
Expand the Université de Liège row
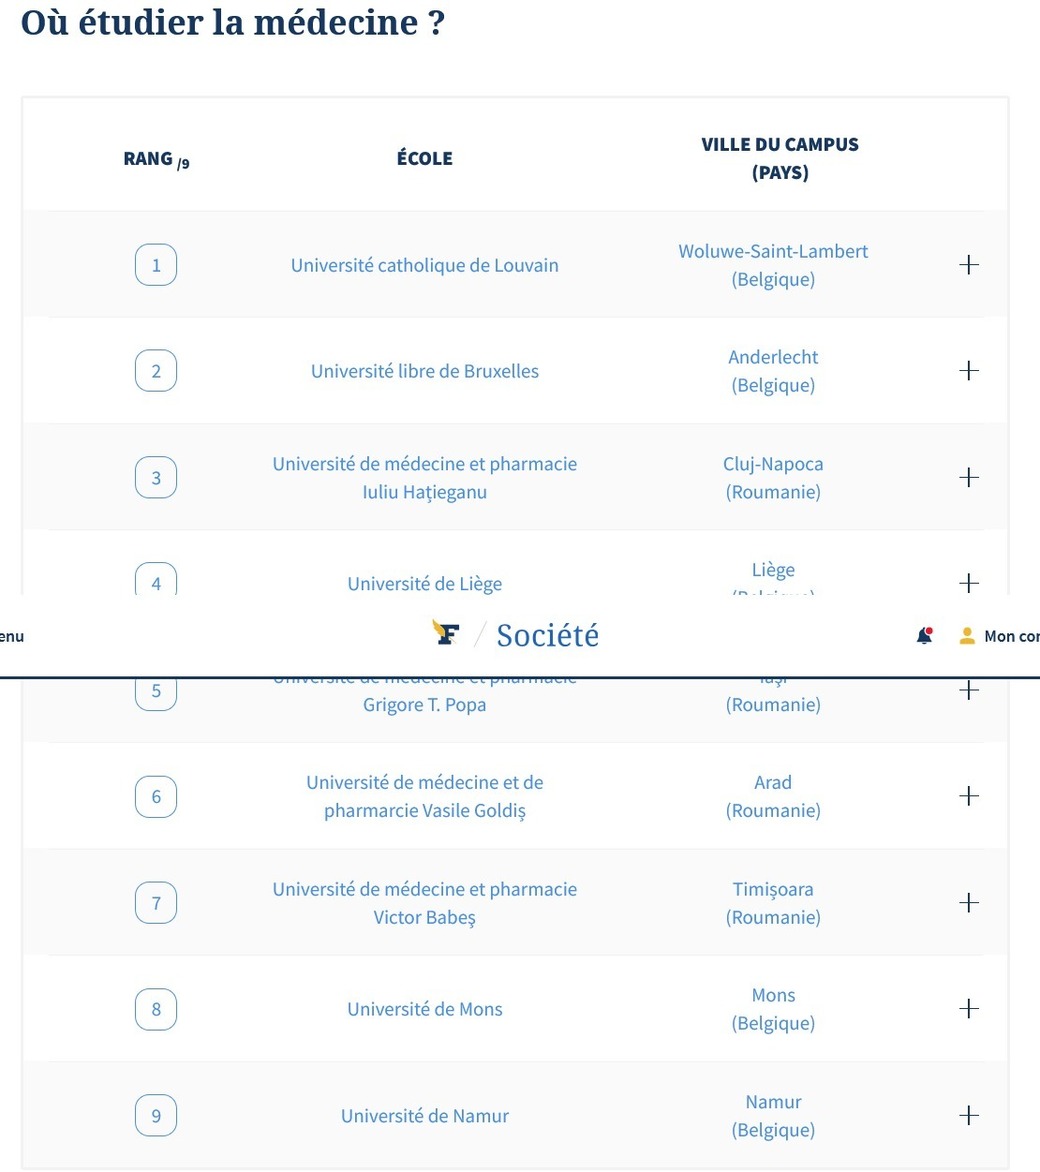click(968, 583)
